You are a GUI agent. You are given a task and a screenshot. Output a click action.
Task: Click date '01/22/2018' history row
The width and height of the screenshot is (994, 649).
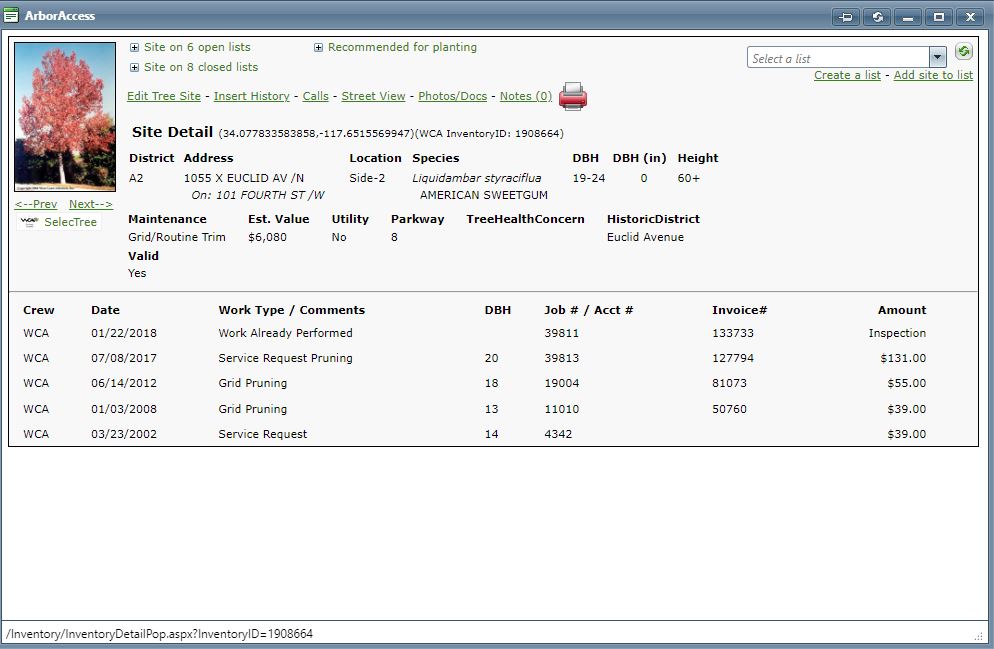pos(124,333)
